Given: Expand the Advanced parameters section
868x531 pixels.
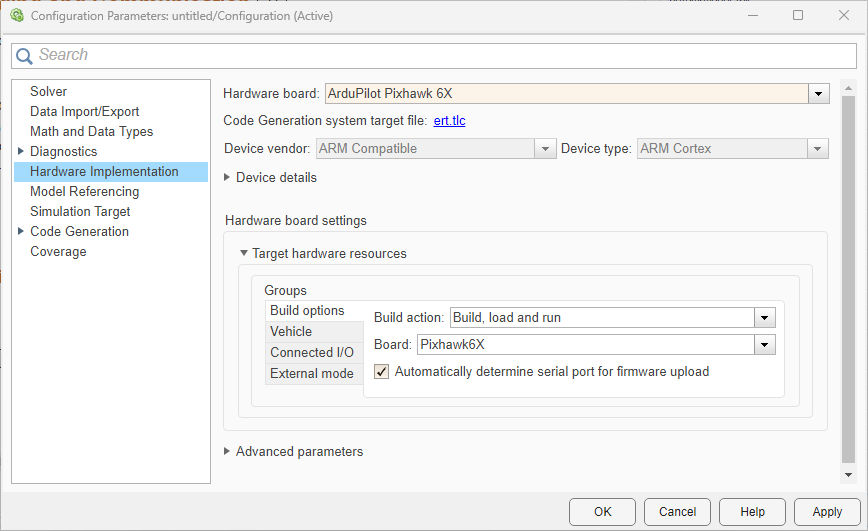Looking at the screenshot, I should tap(227, 452).
